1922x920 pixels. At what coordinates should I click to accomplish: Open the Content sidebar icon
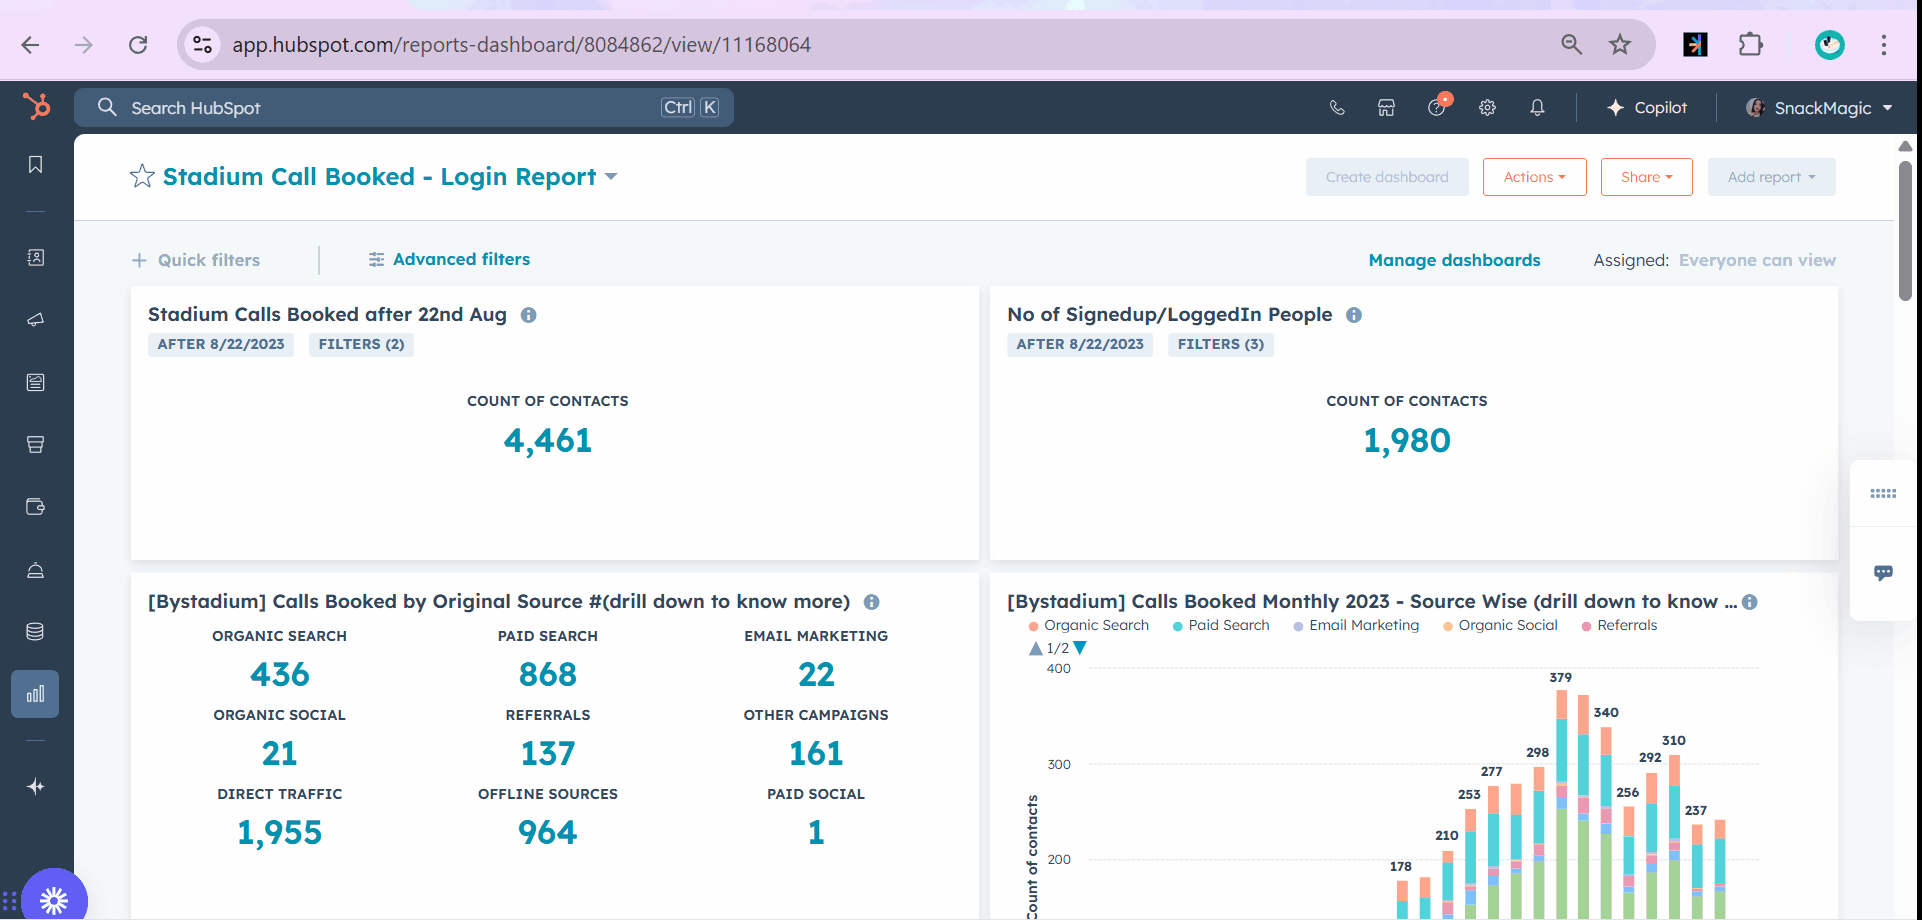(x=35, y=382)
